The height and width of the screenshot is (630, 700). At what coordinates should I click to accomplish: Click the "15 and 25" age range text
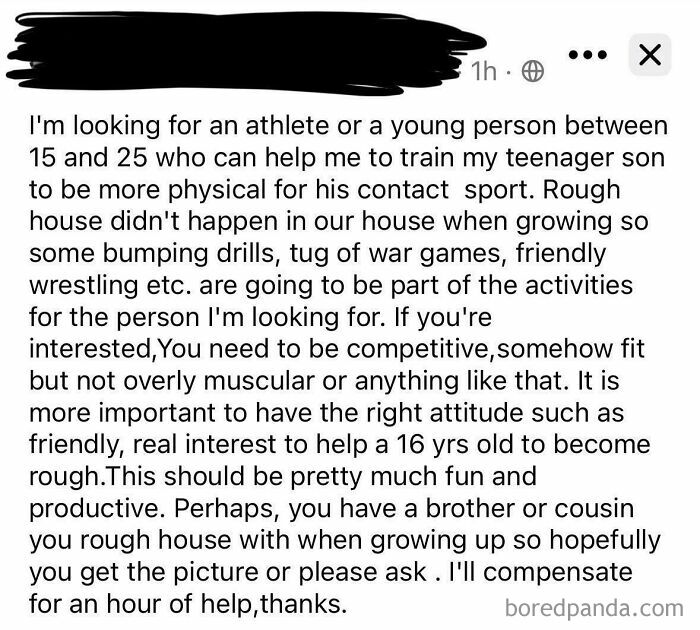click(88, 158)
